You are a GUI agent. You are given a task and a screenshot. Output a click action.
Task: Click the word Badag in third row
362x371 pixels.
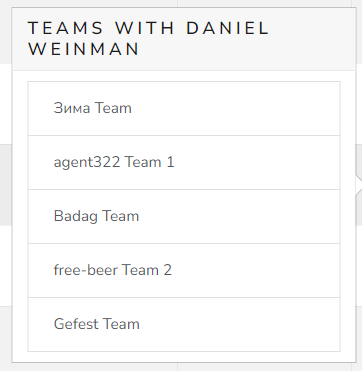click(x=76, y=216)
